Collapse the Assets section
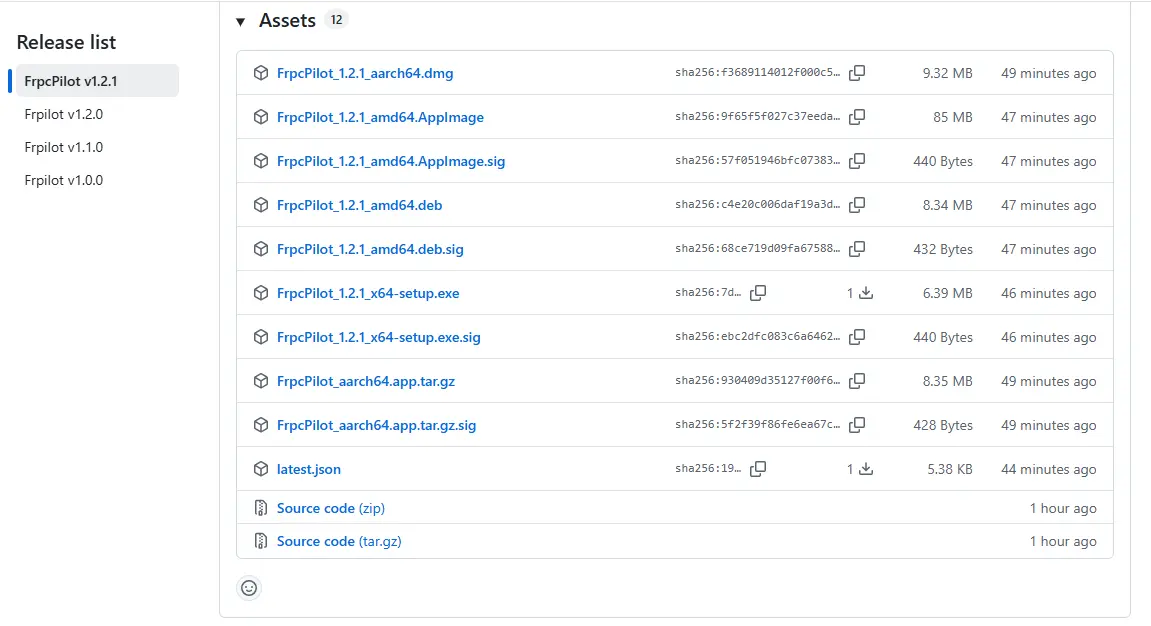The width and height of the screenshot is (1151, 626). (240, 21)
